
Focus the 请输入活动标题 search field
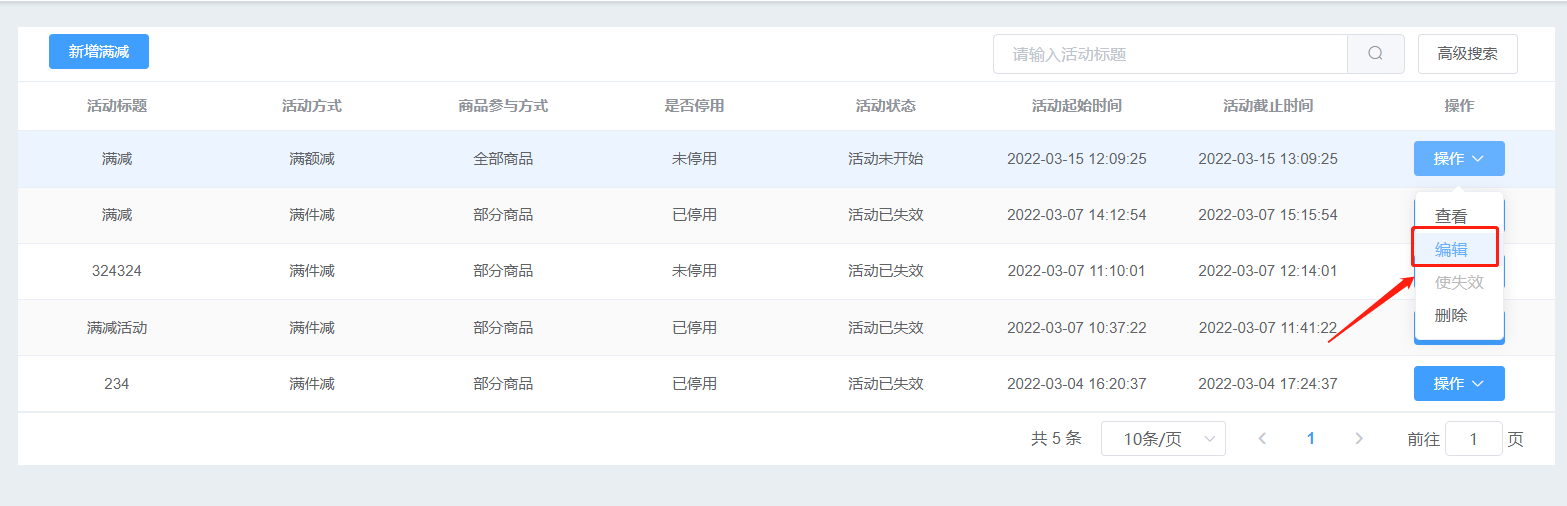coord(1170,54)
